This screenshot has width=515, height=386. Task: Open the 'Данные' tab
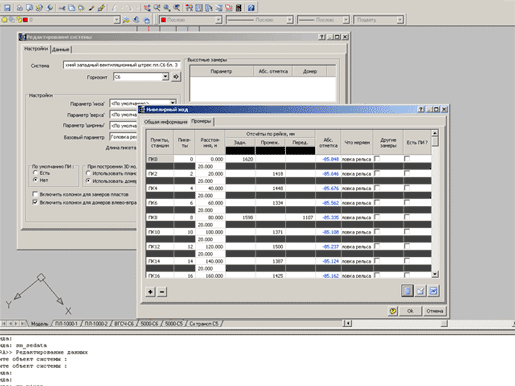pos(61,49)
